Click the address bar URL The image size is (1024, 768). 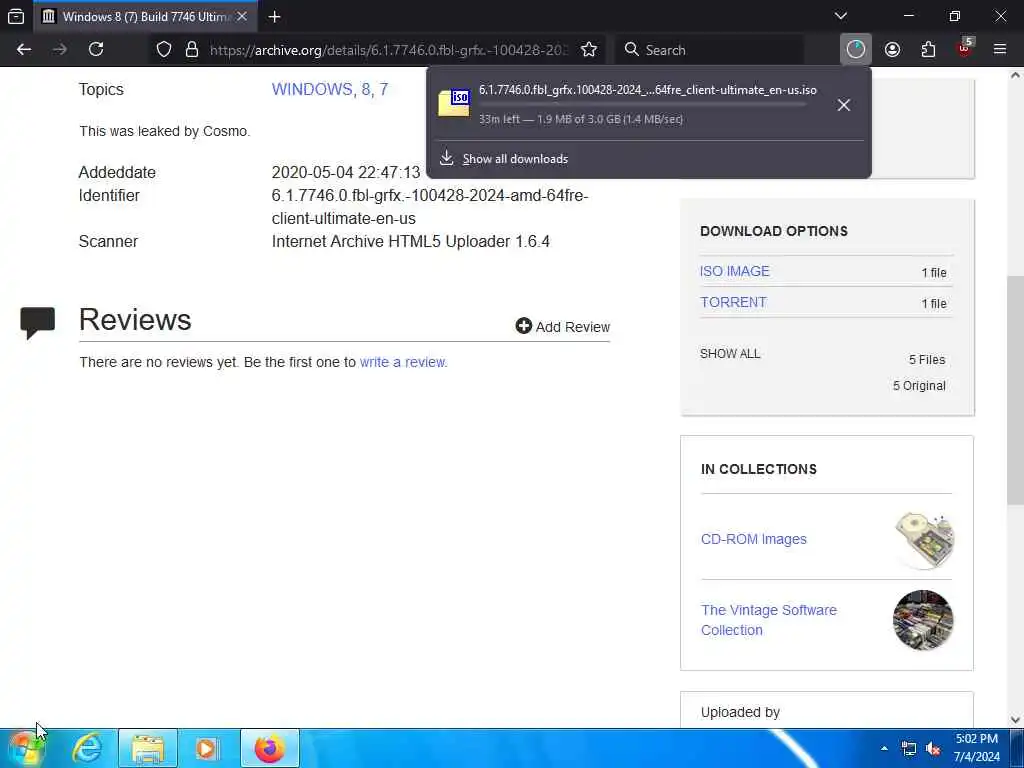389,50
